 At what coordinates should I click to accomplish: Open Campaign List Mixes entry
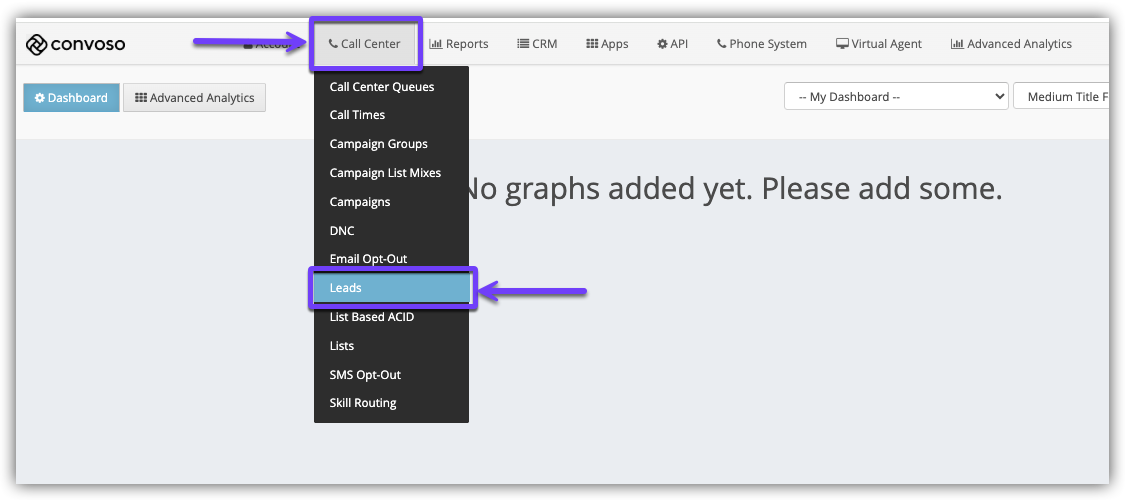click(385, 173)
